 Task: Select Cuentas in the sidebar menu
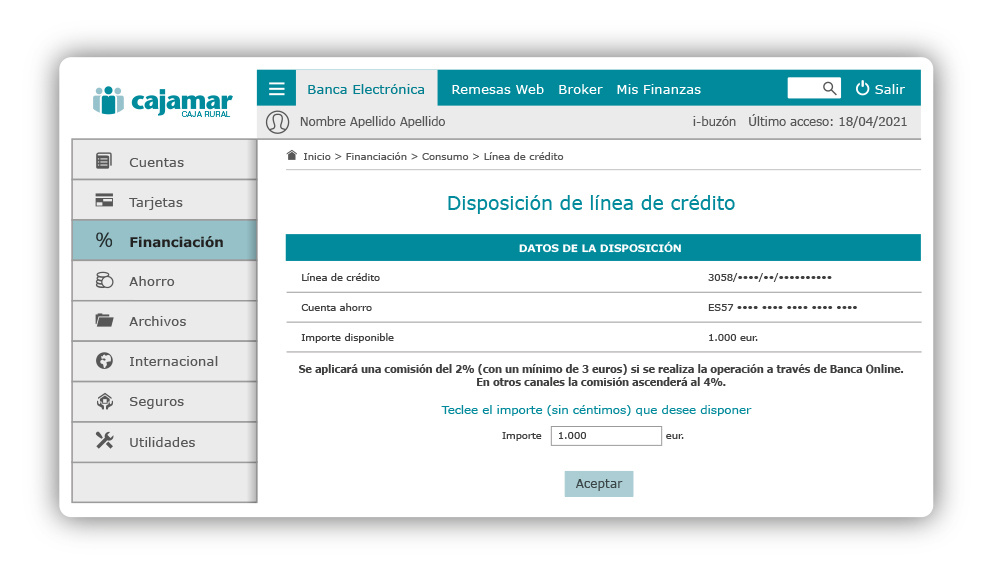[164, 160]
